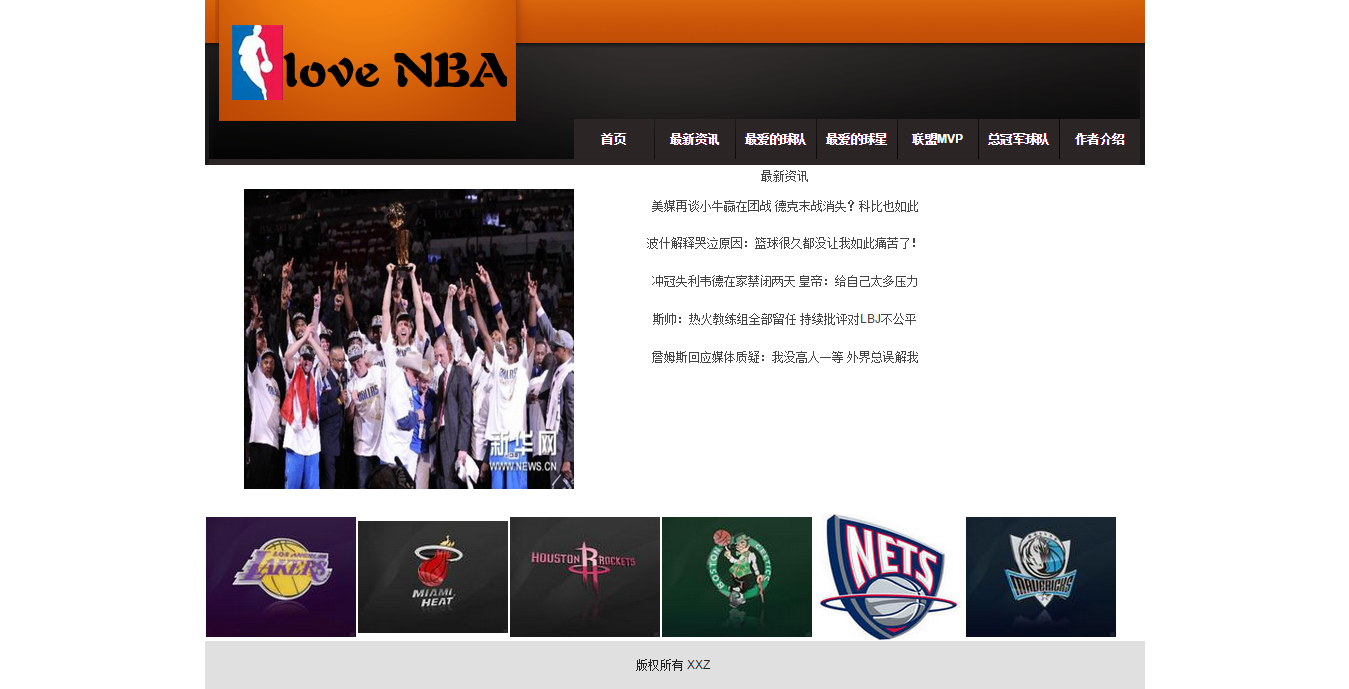Image resolution: width=1349 pixels, height=689 pixels.
Task: Choose the Boston Celtics logo
Action: click(737, 577)
